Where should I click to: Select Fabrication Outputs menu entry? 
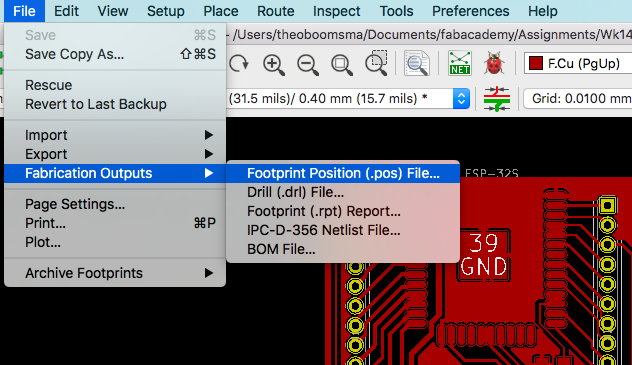point(115,173)
